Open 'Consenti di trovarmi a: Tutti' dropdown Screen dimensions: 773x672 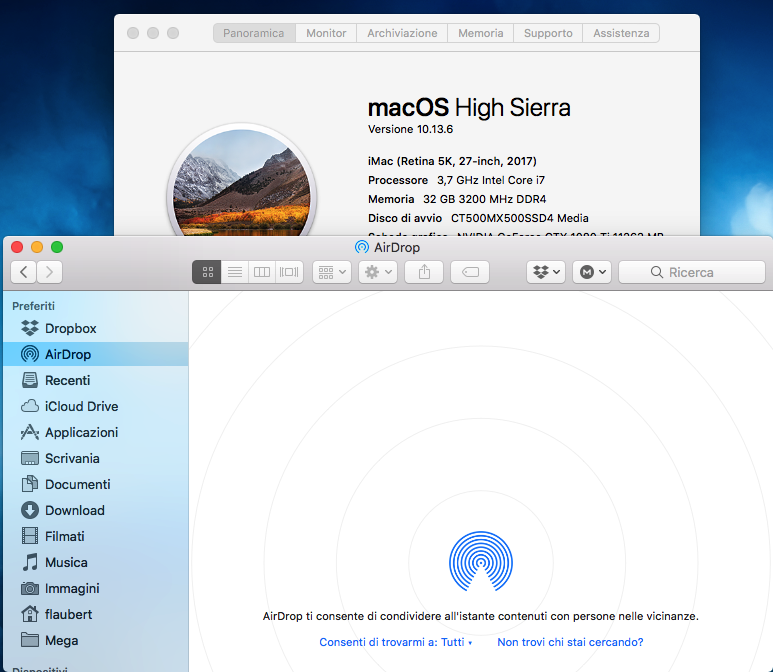click(396, 642)
